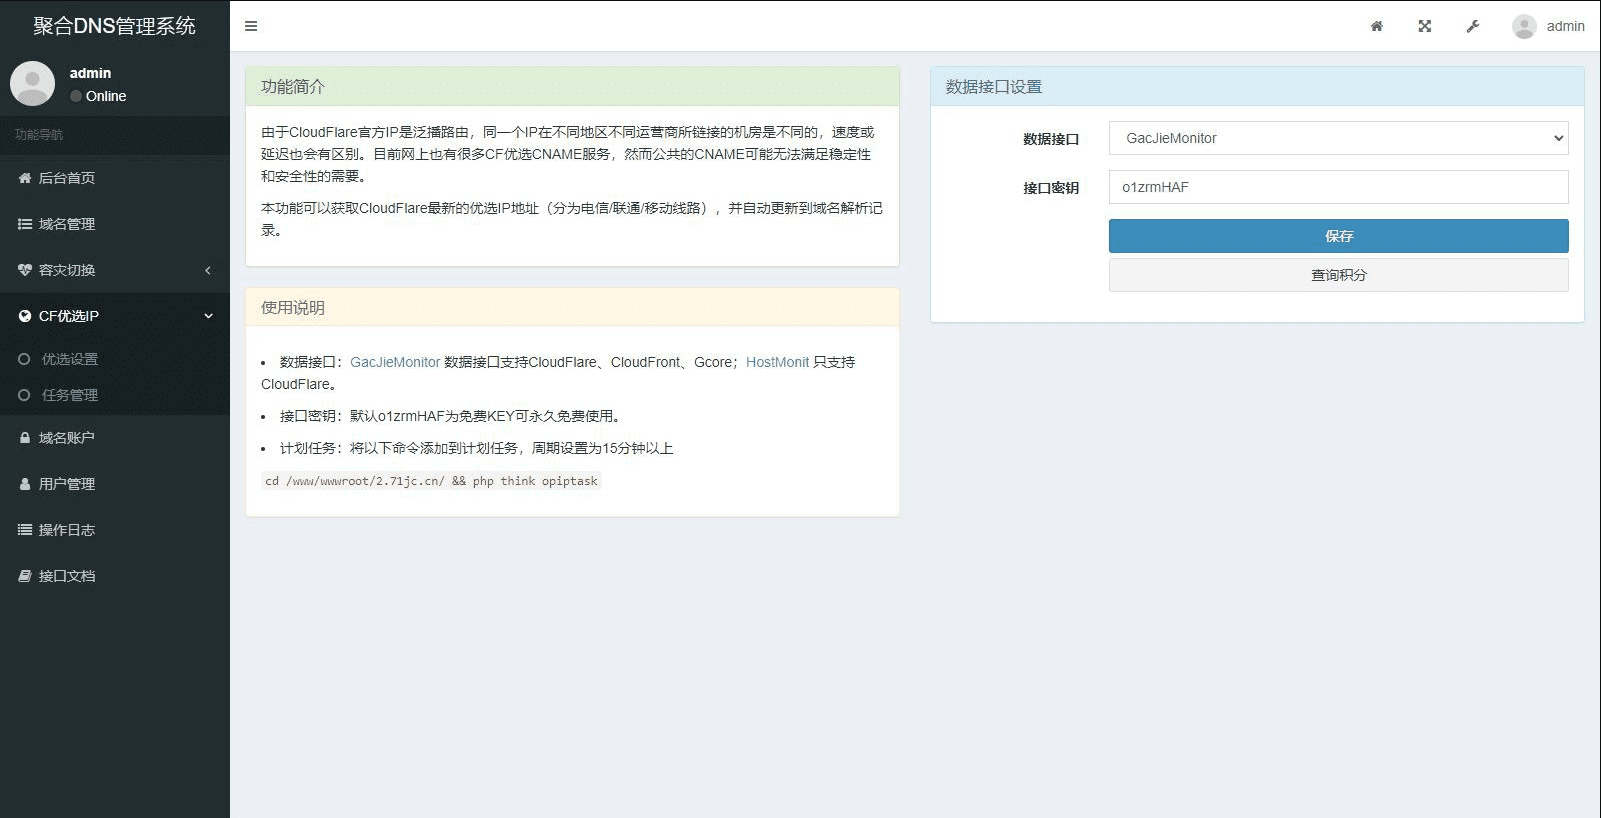Click the wrench settings icon

click(1473, 26)
